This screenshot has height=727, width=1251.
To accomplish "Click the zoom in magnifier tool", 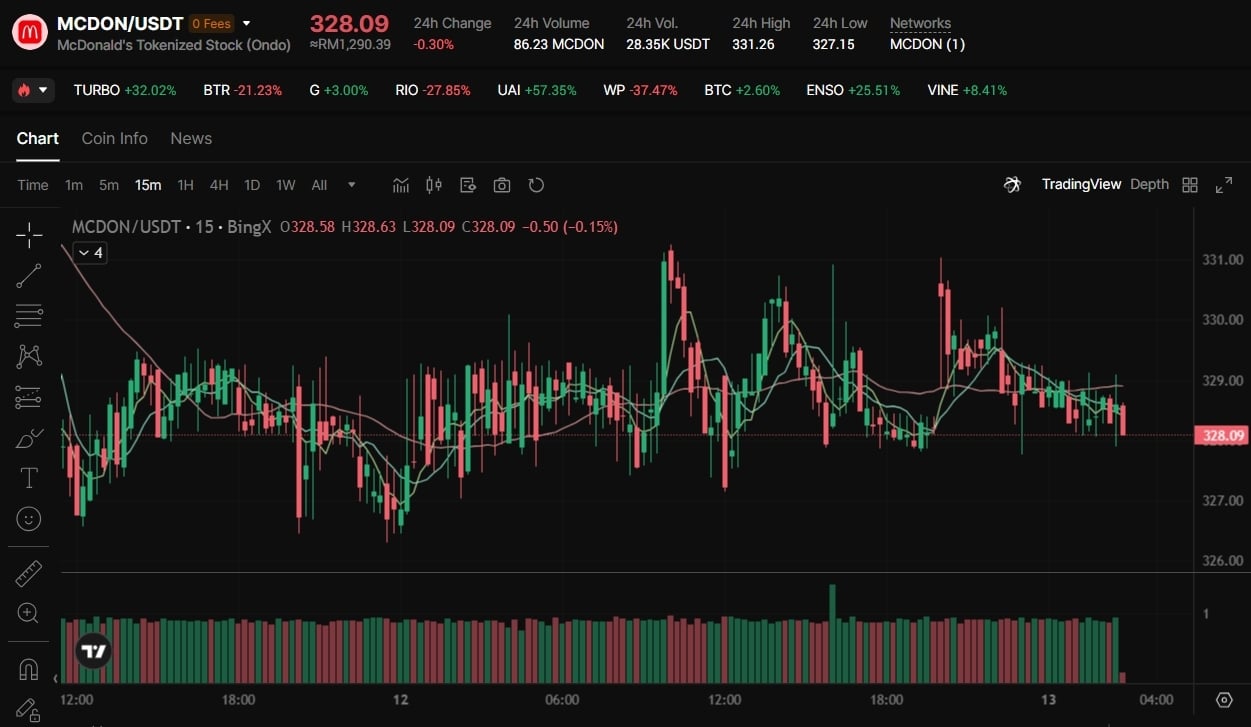I will click(x=29, y=613).
